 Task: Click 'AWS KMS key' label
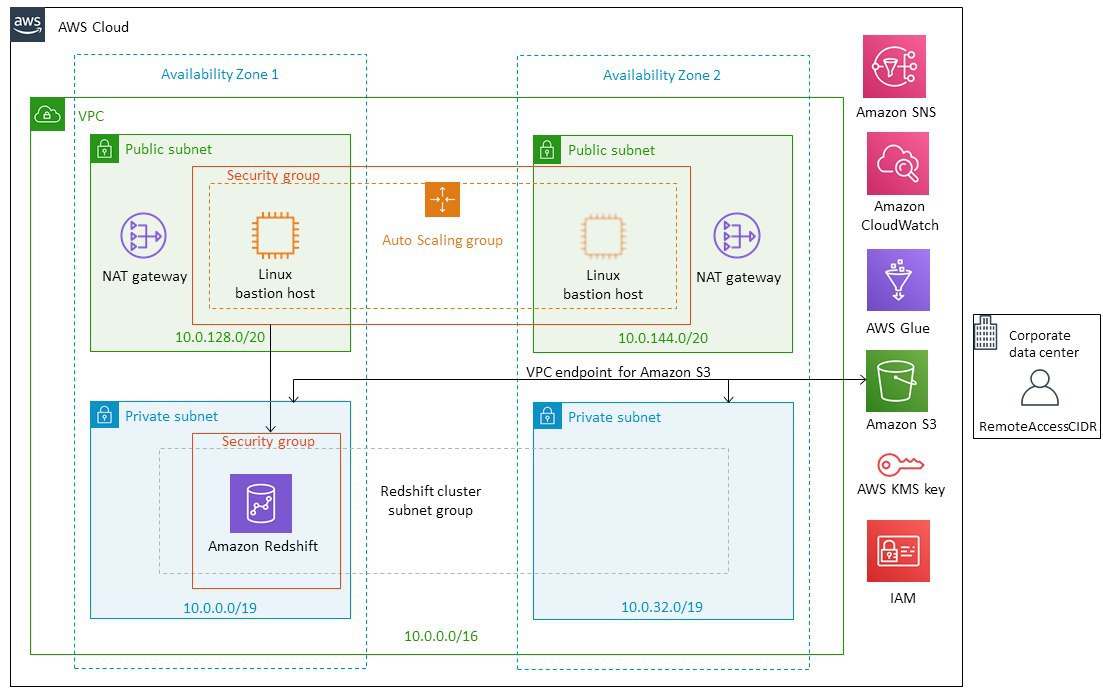pyautogui.click(x=901, y=489)
